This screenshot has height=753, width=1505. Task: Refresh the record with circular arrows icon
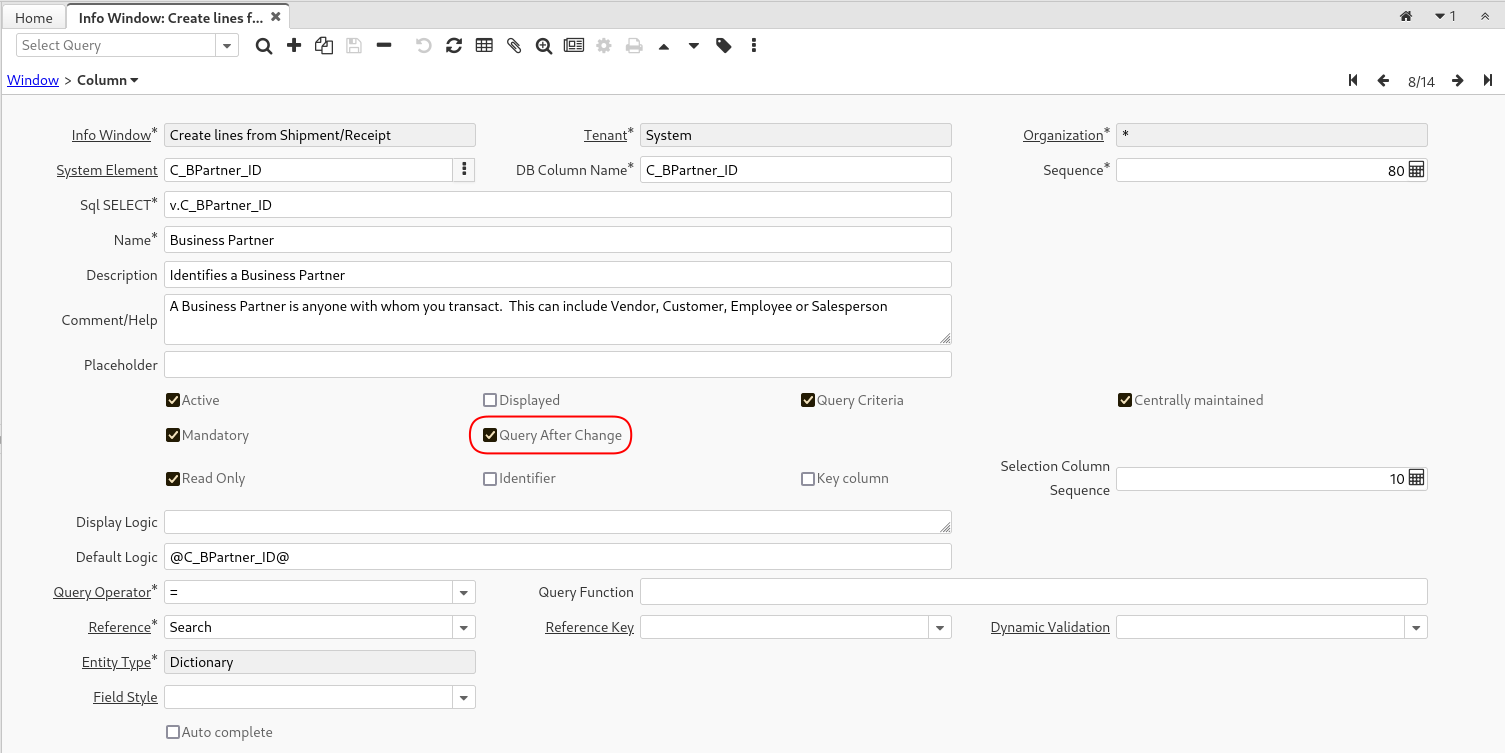tap(454, 46)
